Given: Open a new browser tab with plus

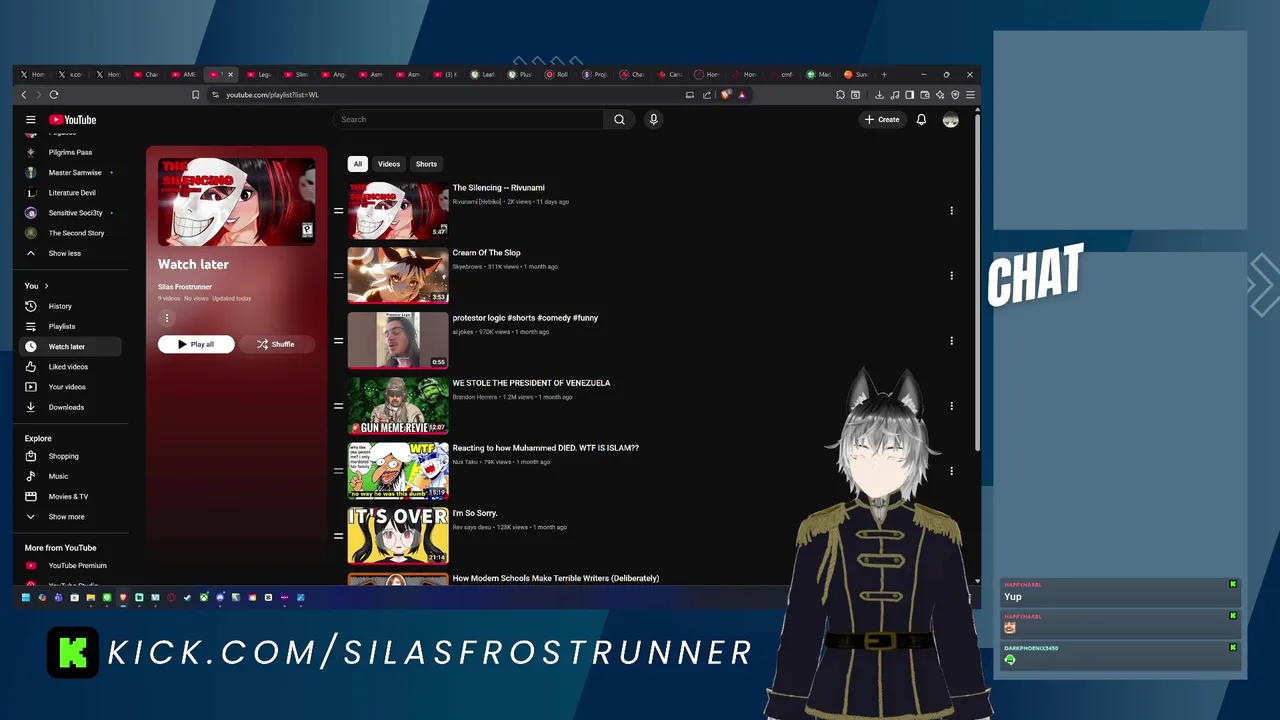Looking at the screenshot, I should pos(884,74).
